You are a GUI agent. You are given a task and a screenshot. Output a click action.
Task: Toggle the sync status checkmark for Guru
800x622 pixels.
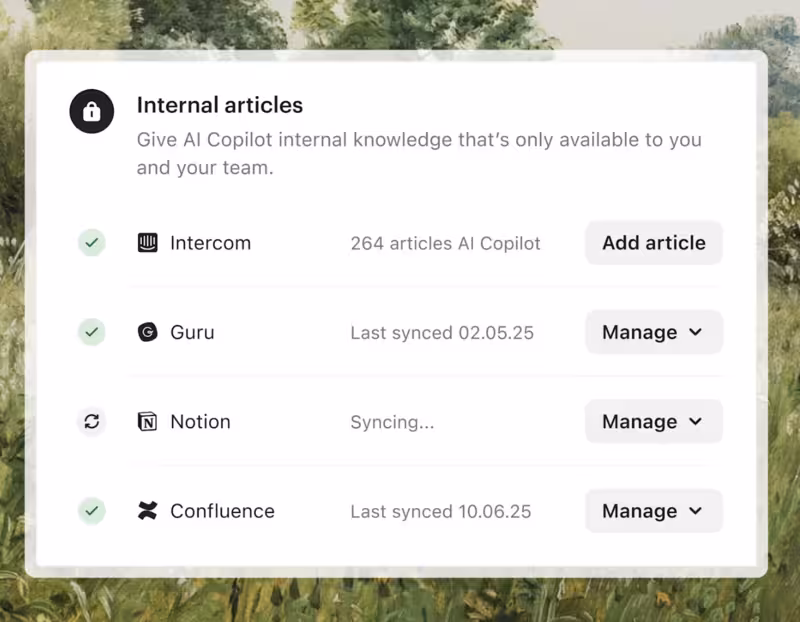(91, 332)
